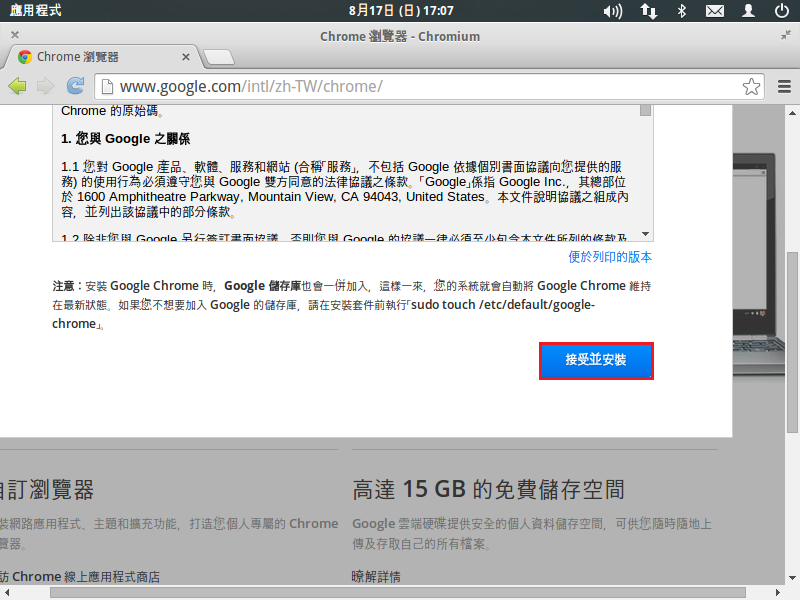Click the 接受並安裝 button
Image resolution: width=800 pixels, height=600 pixels.
click(596, 361)
